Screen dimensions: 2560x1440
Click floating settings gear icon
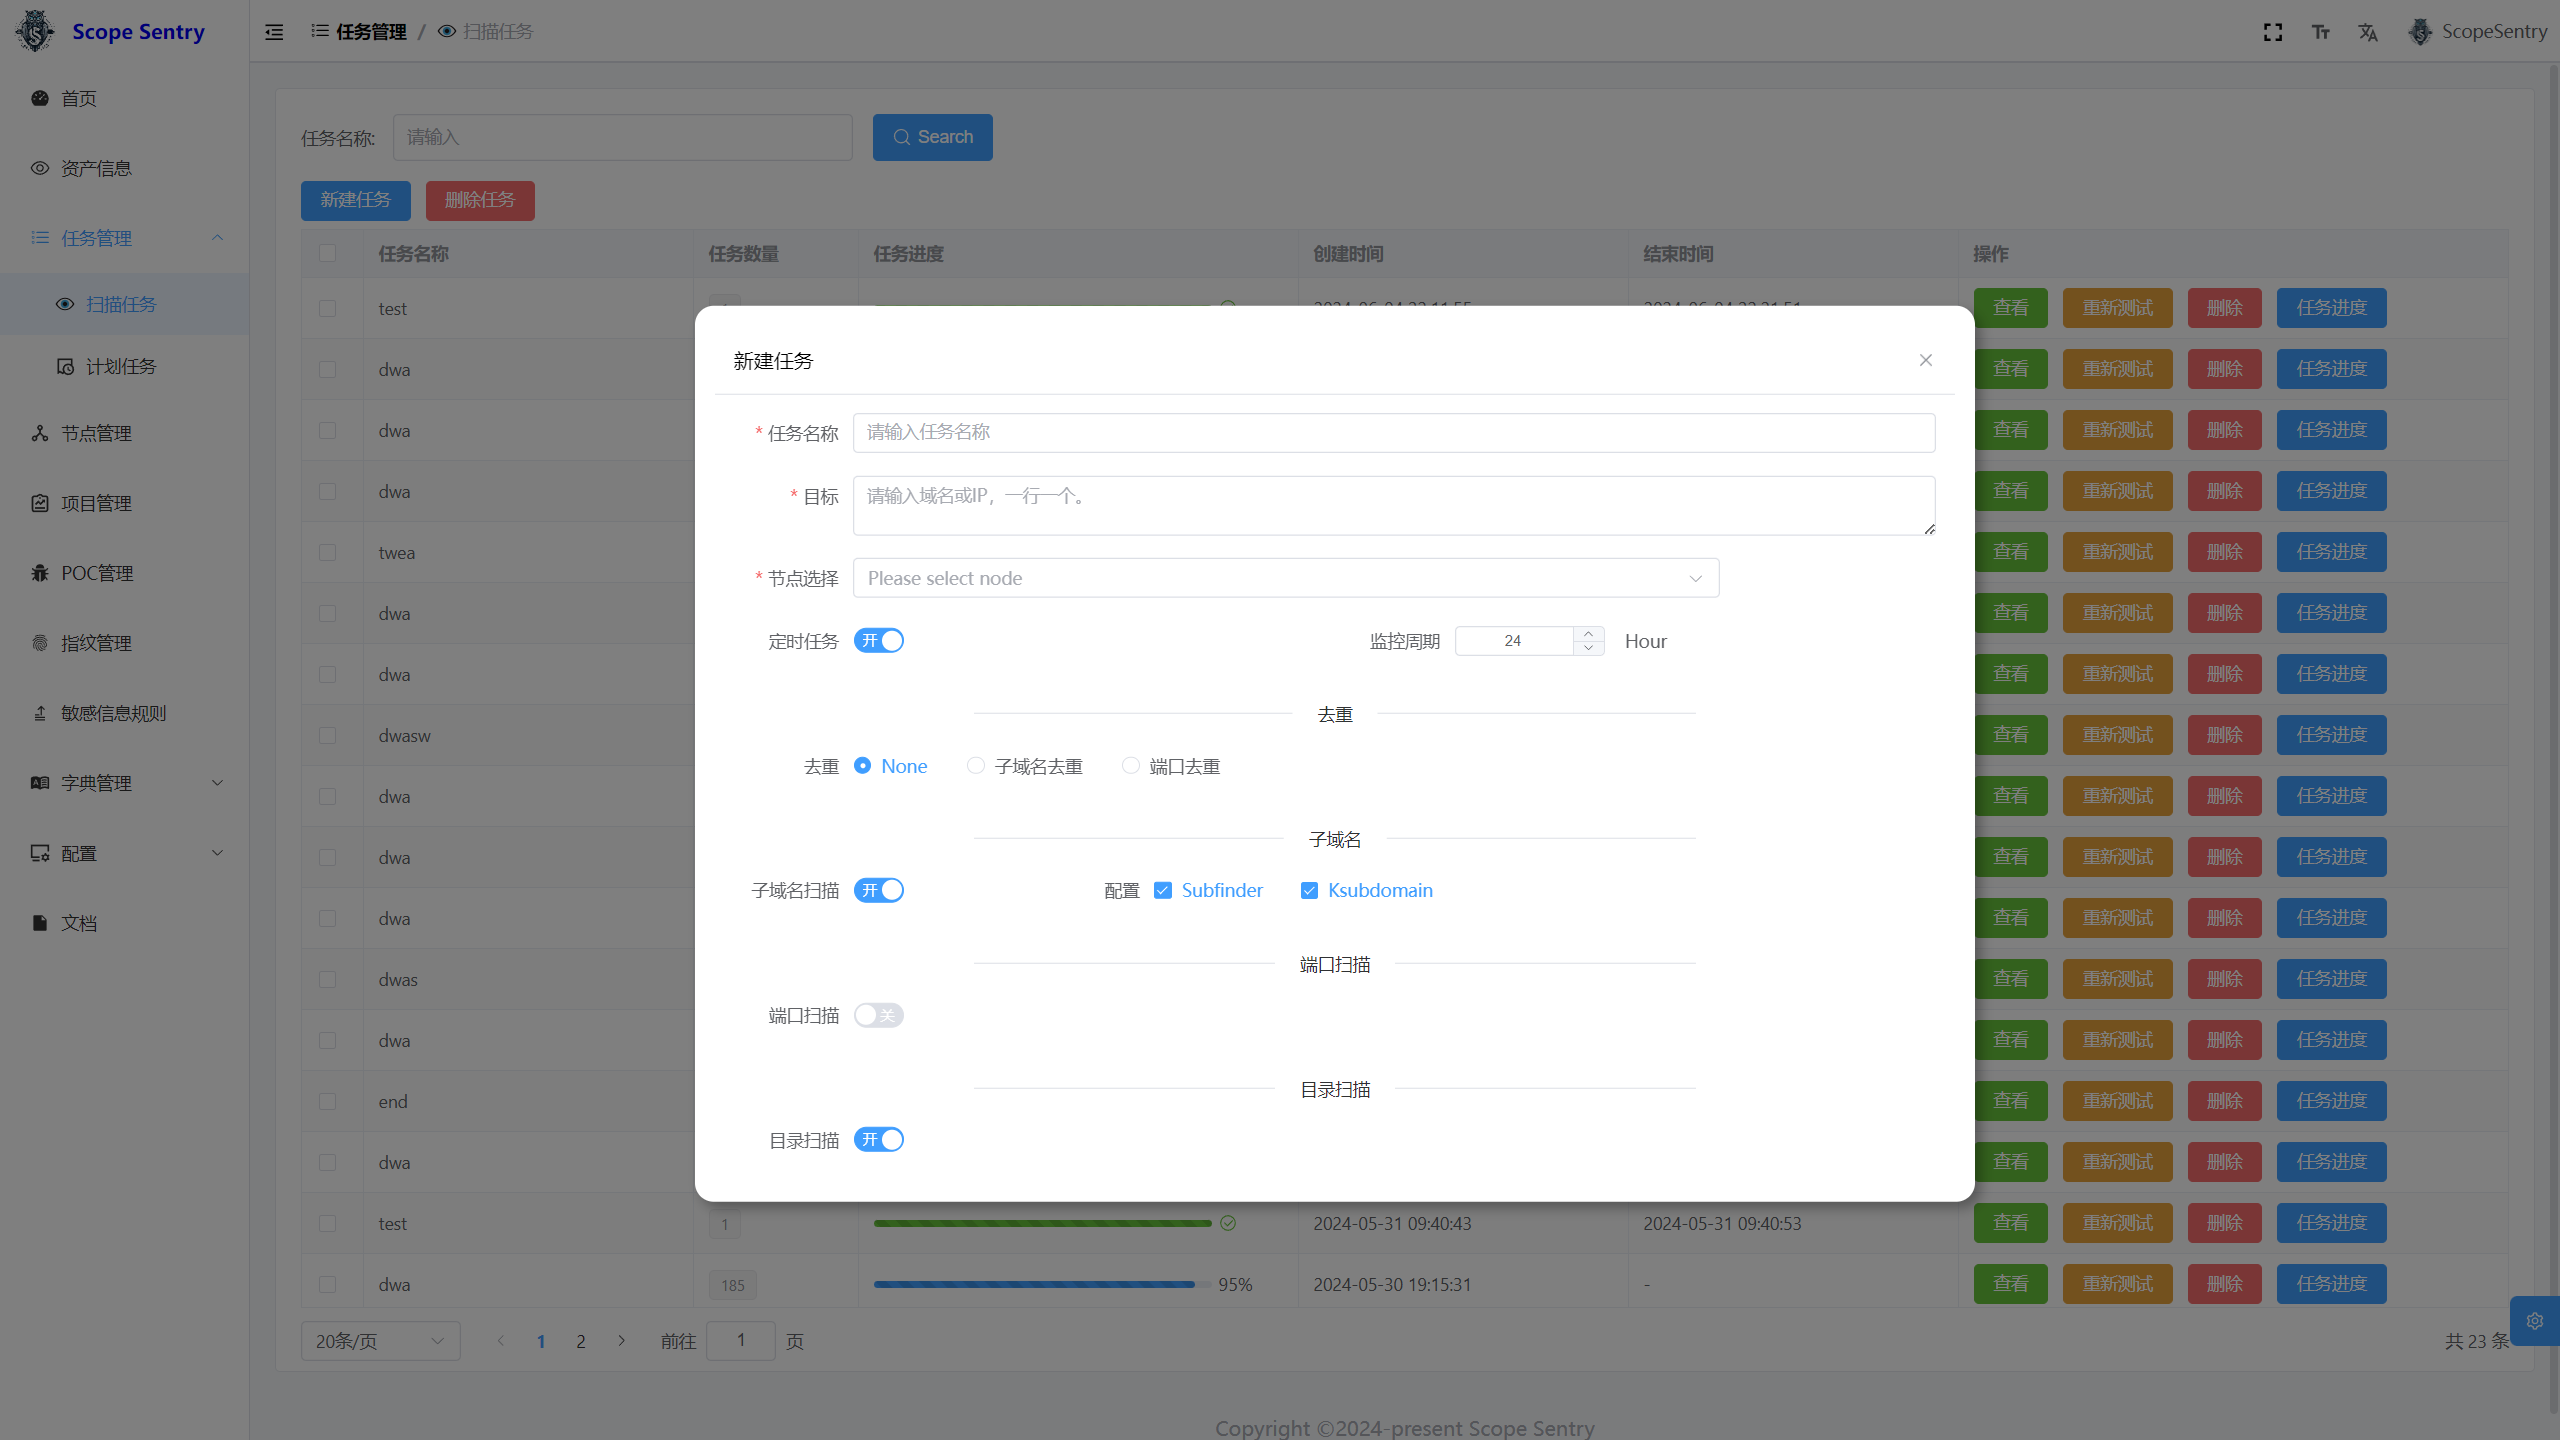click(x=2534, y=1321)
